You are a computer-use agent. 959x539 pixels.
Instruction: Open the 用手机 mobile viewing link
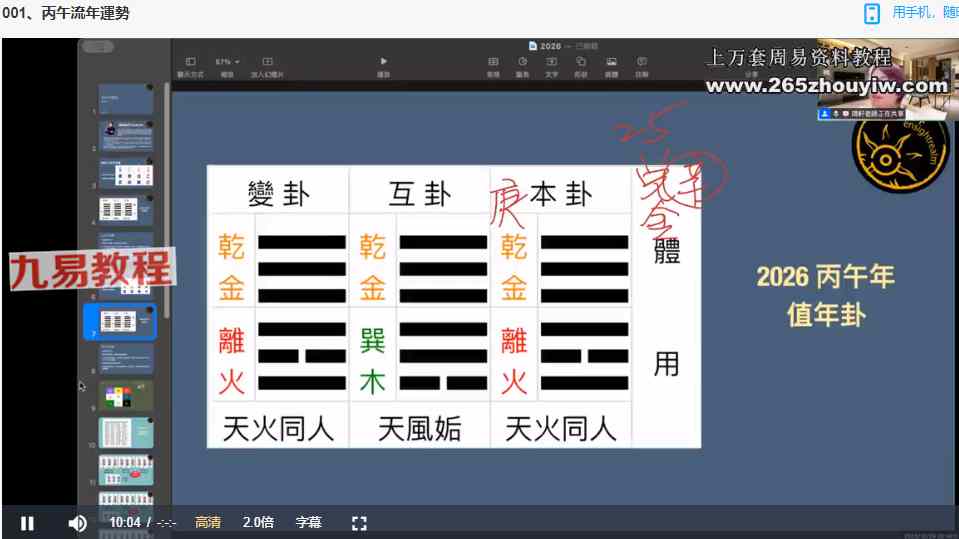923,13
